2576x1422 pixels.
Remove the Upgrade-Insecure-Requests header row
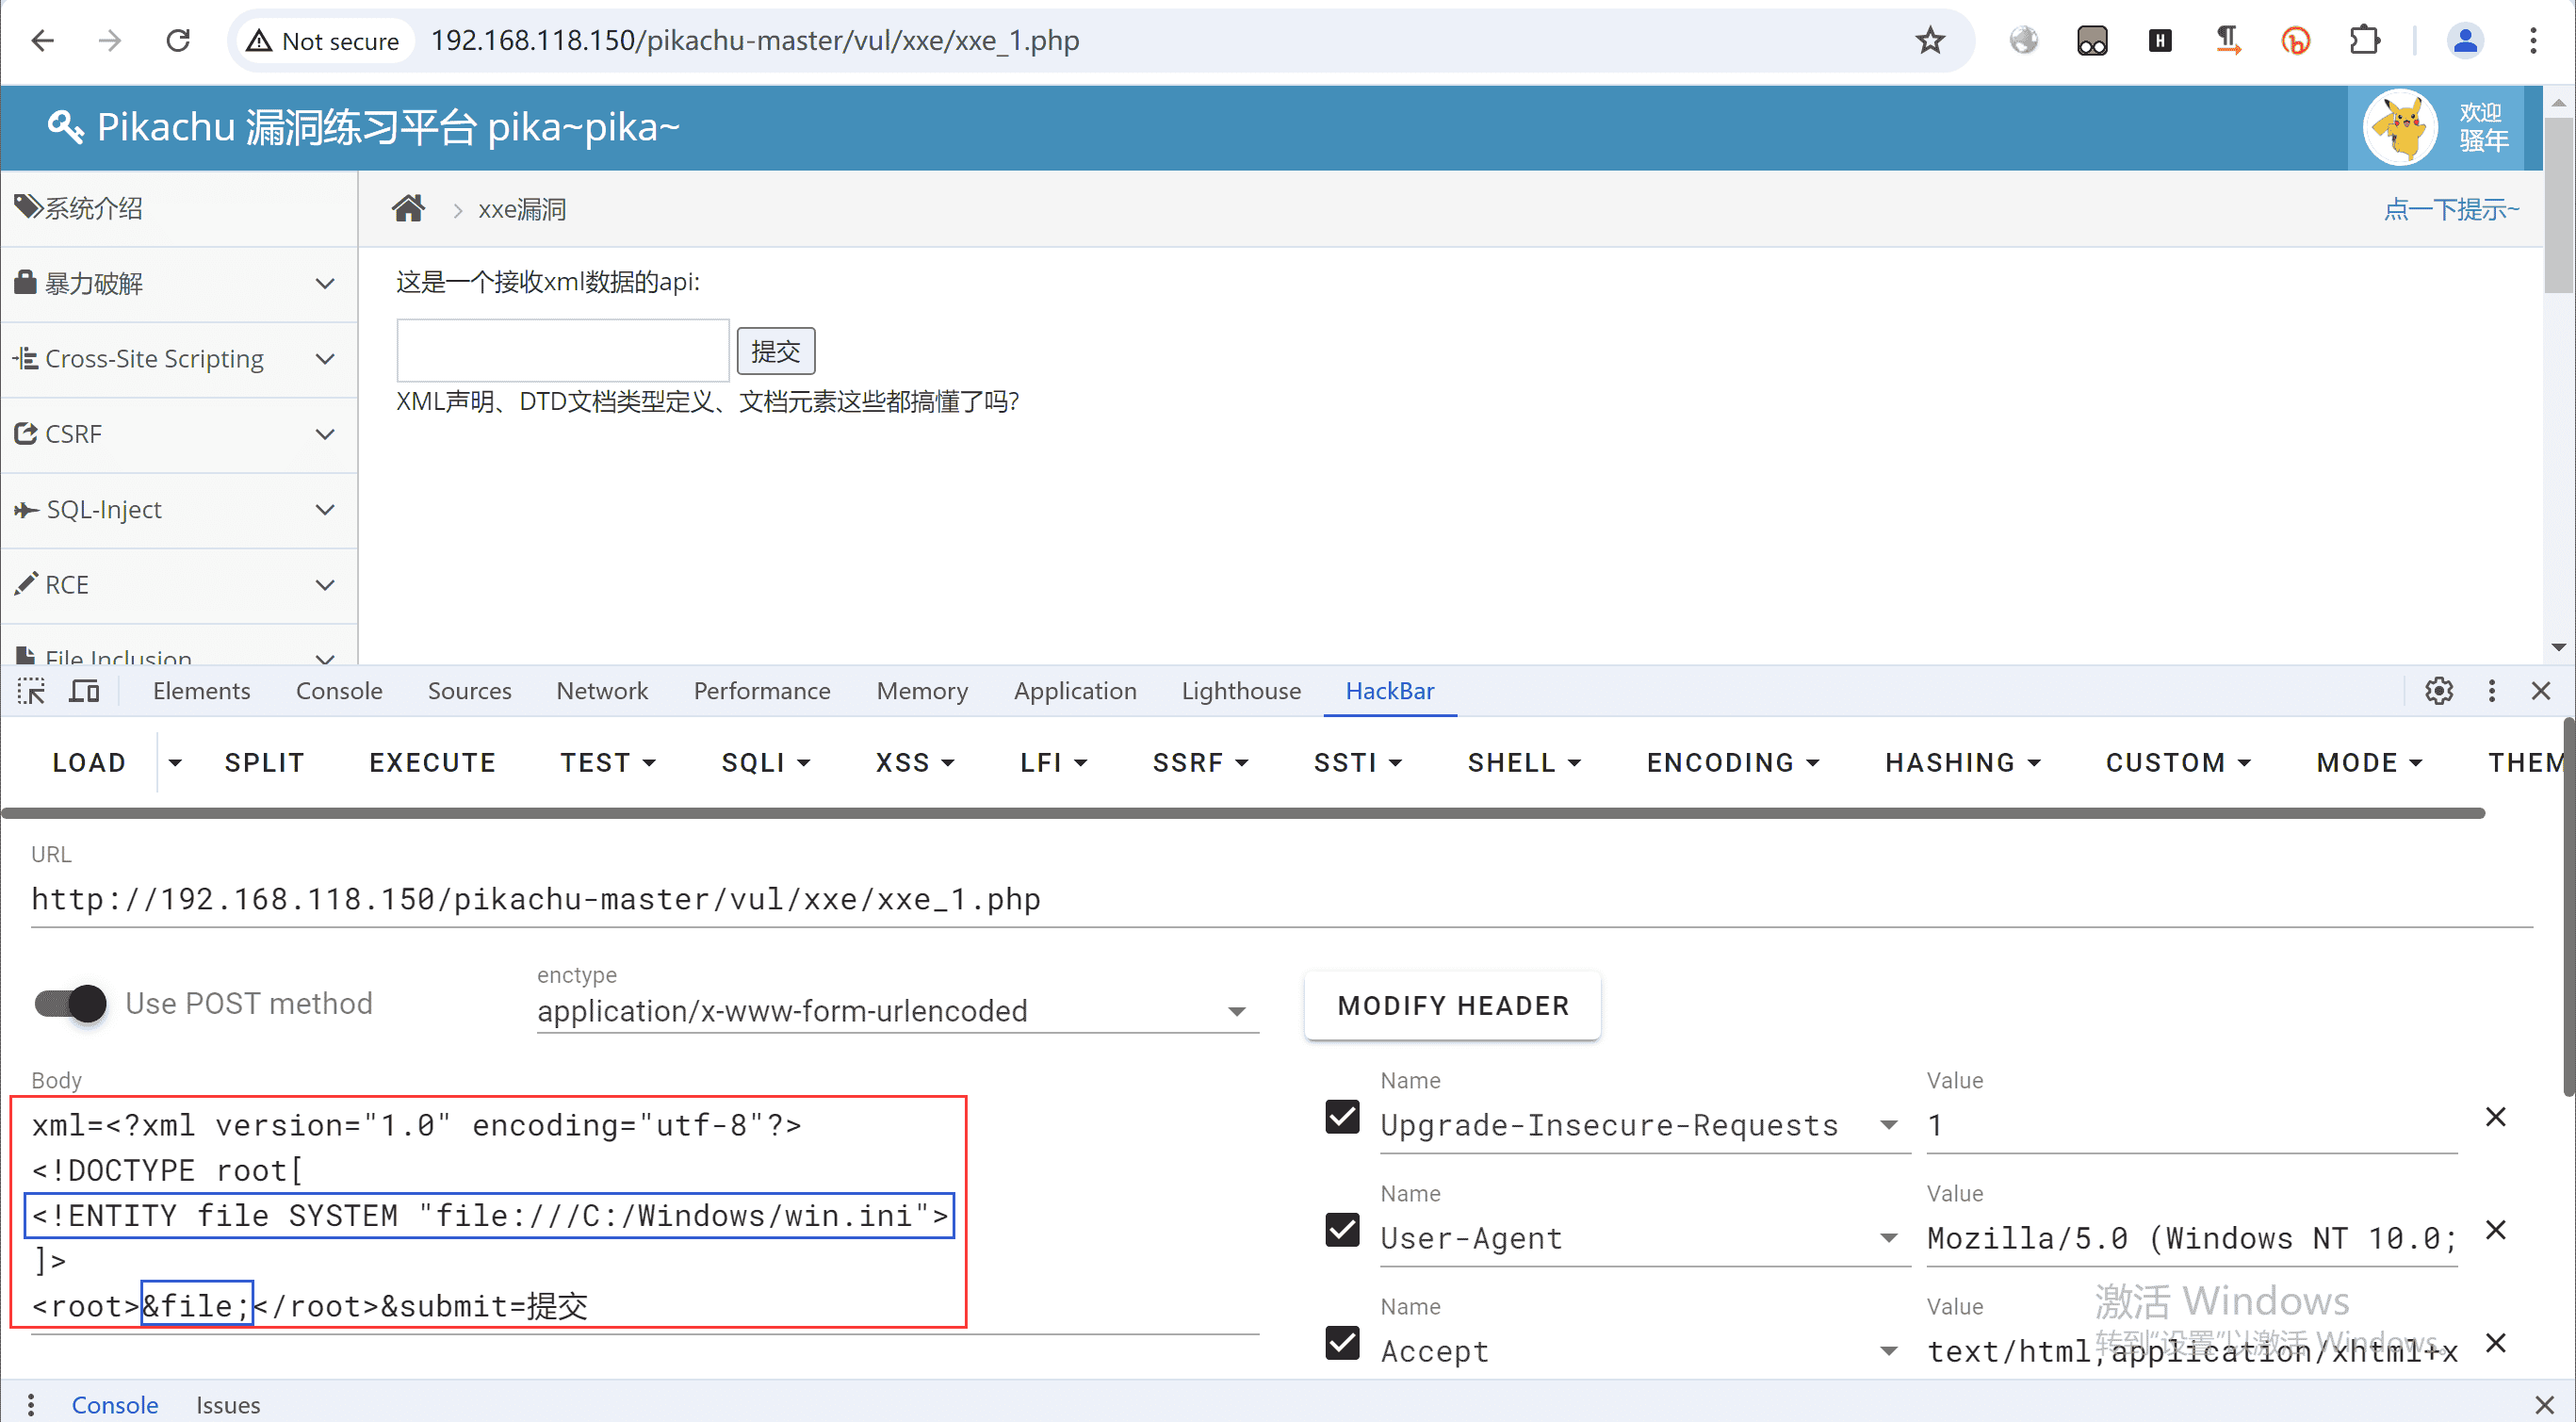2495,1117
